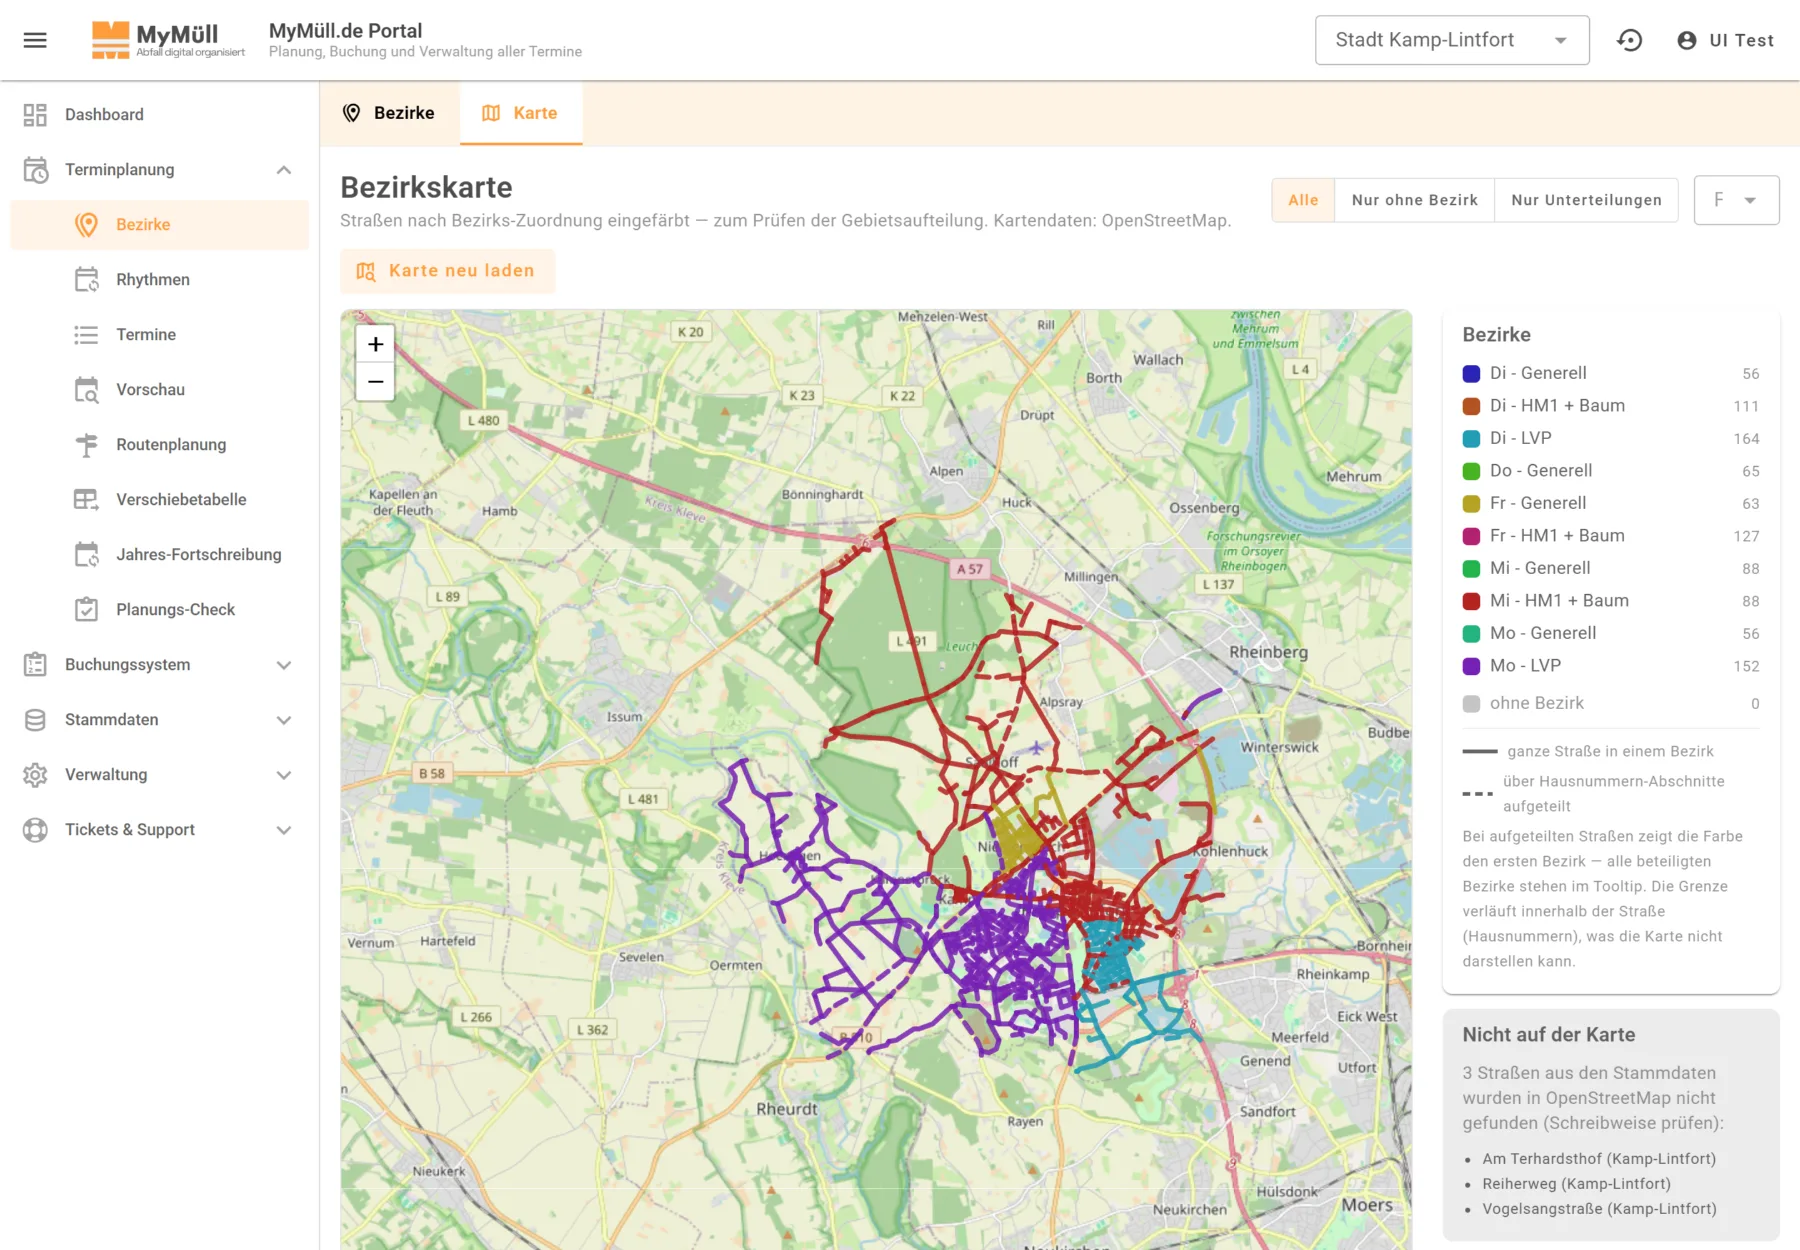The height and width of the screenshot is (1250, 1800).
Task: Open Jahres-Fortschreibung in the sidebar
Action: 160,555
